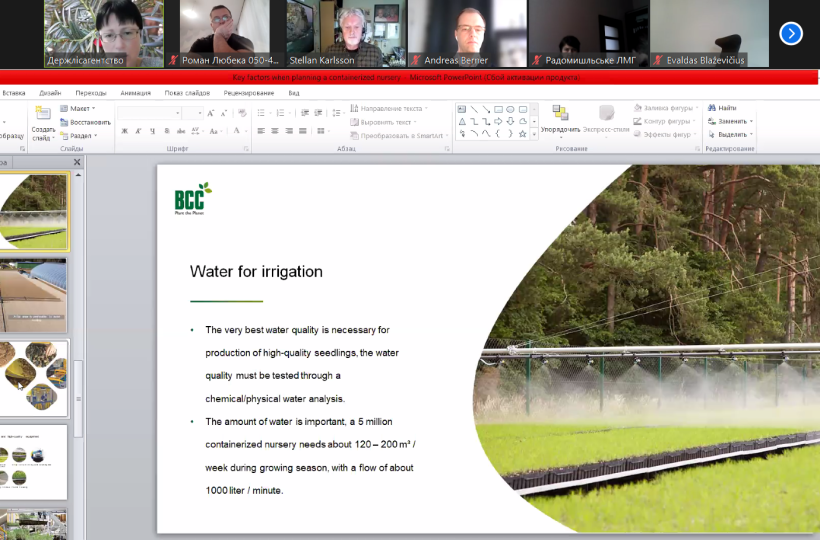Open the View (Вид) tab
This screenshot has width=820, height=540.
(x=294, y=93)
